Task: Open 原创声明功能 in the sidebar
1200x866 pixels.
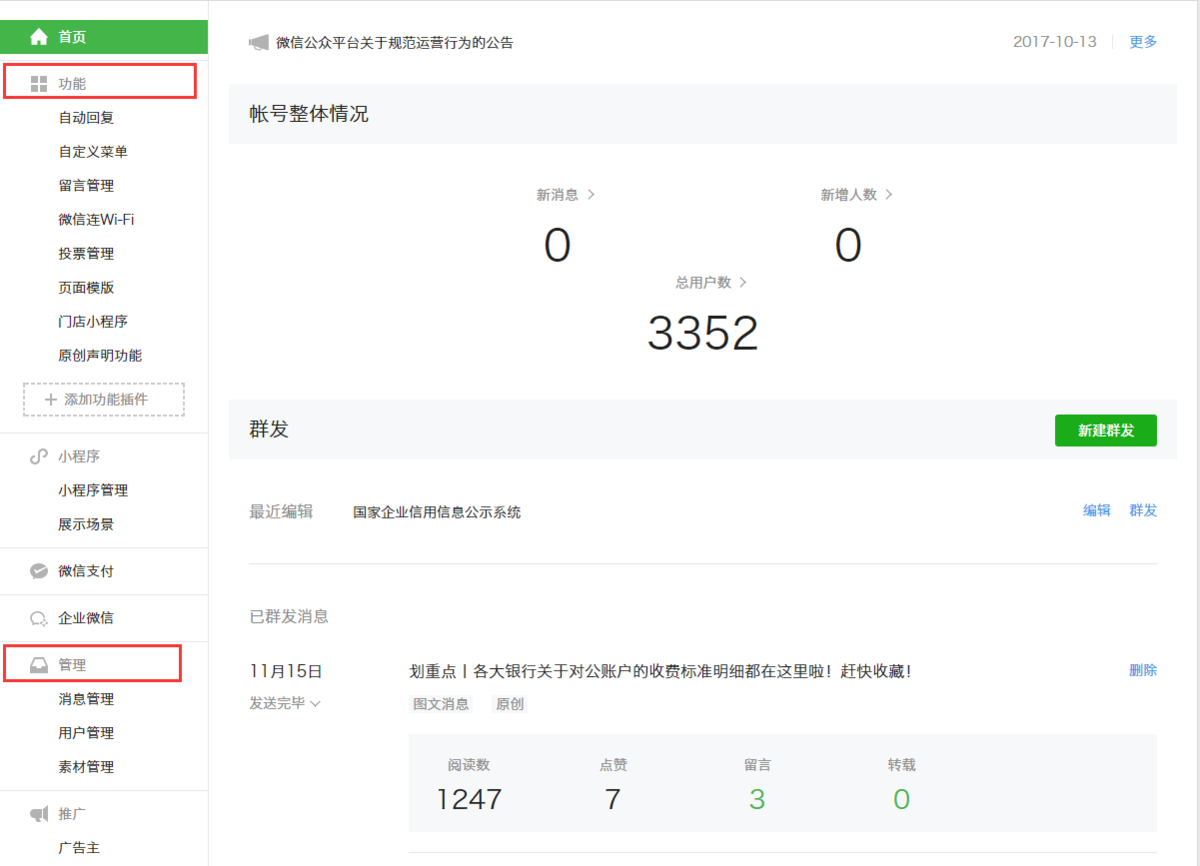Action: pyautogui.click(x=100, y=356)
